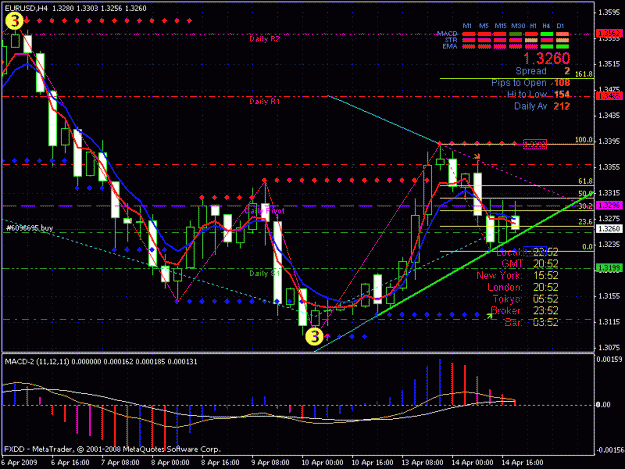Click the yellow circled 3 marker at the 10 Apr low

click(x=314, y=337)
